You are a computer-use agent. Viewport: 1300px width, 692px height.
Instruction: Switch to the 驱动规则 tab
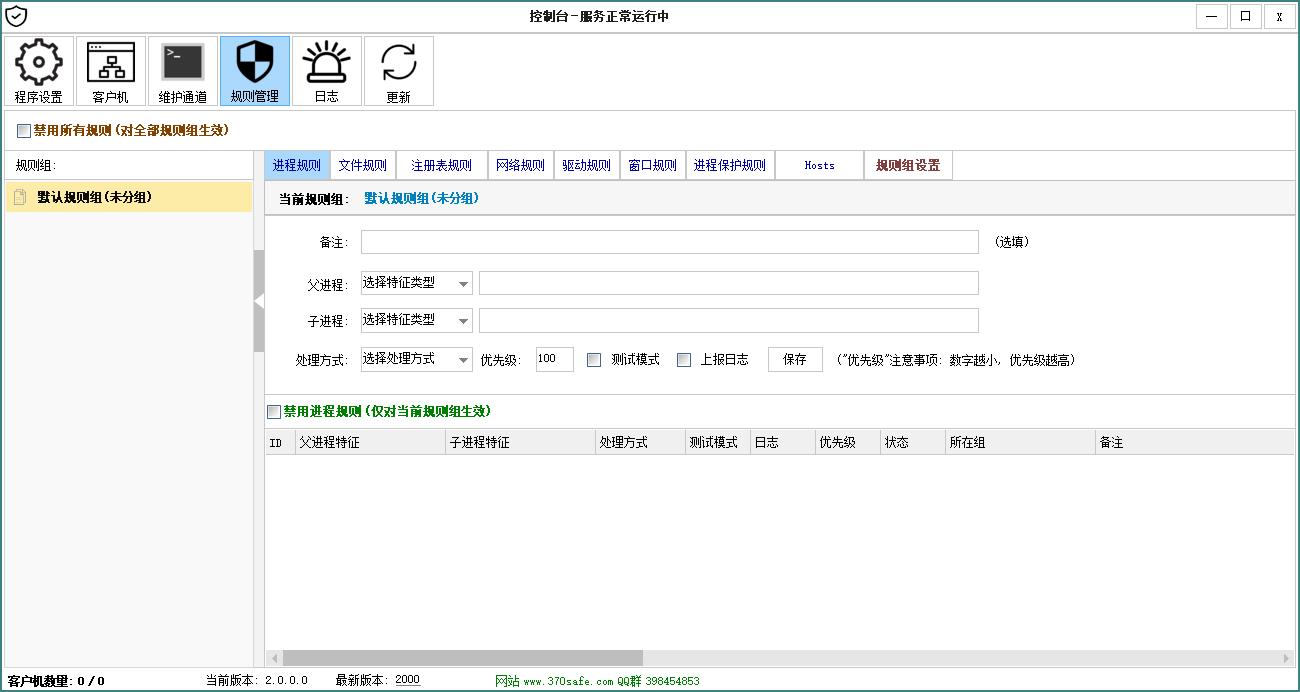[x=587, y=166]
